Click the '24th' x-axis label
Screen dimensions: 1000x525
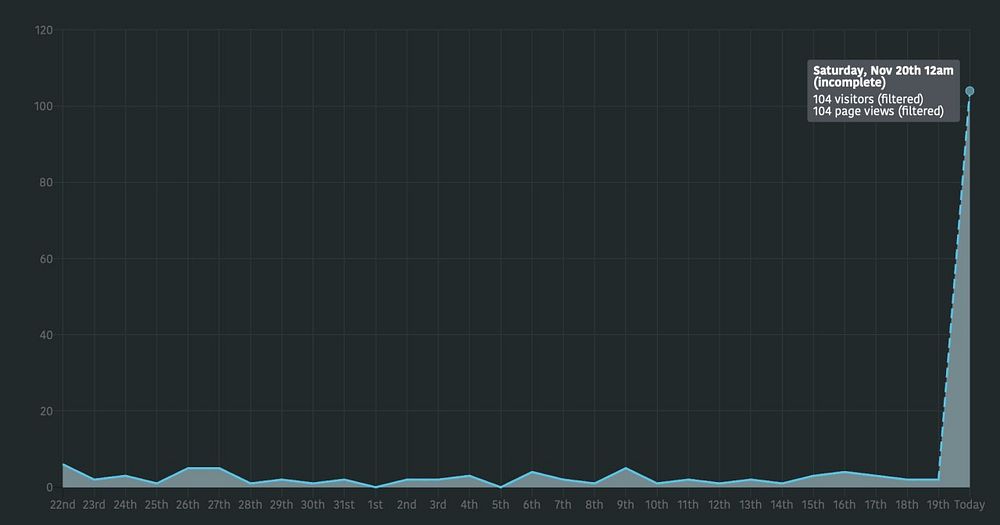[125, 505]
